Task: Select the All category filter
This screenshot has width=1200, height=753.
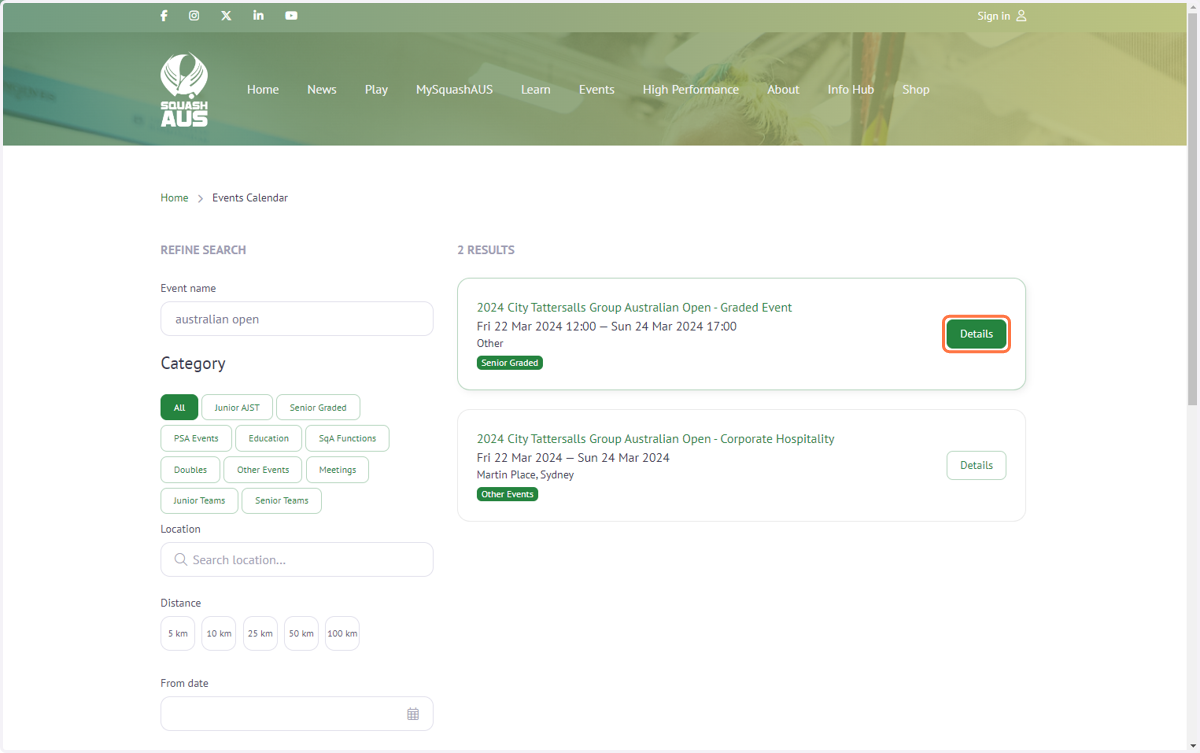Action: pyautogui.click(x=179, y=407)
